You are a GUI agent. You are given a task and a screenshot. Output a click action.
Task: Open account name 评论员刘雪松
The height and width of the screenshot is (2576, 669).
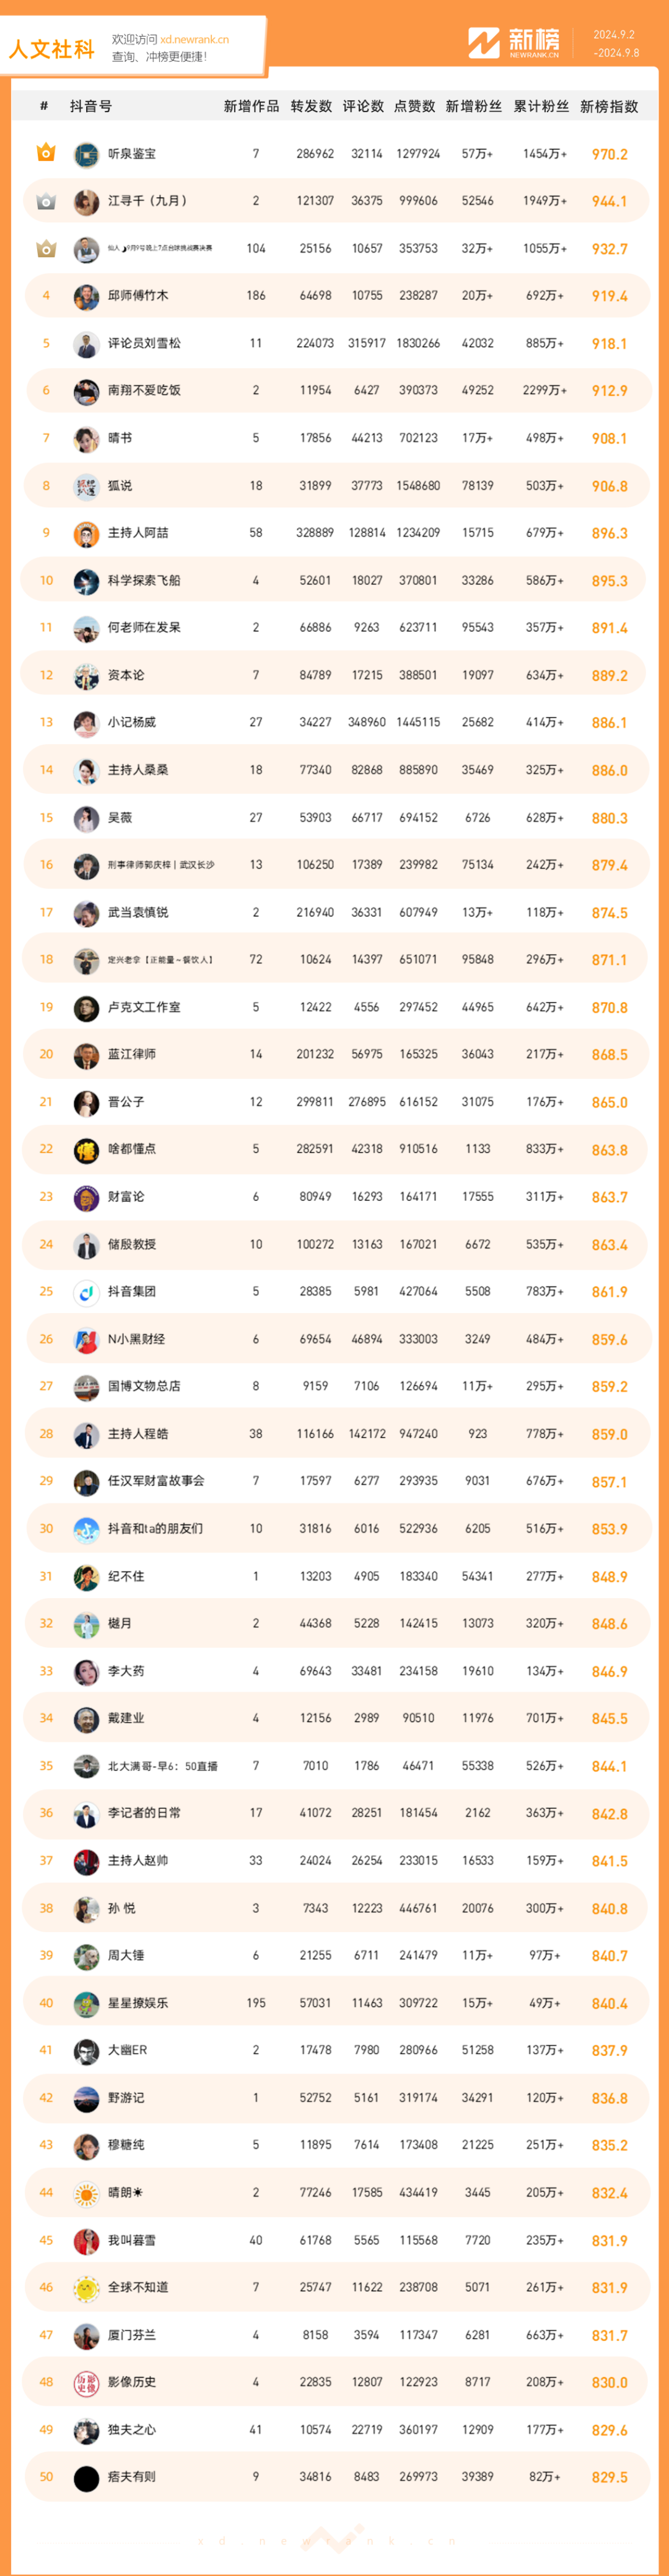[144, 343]
